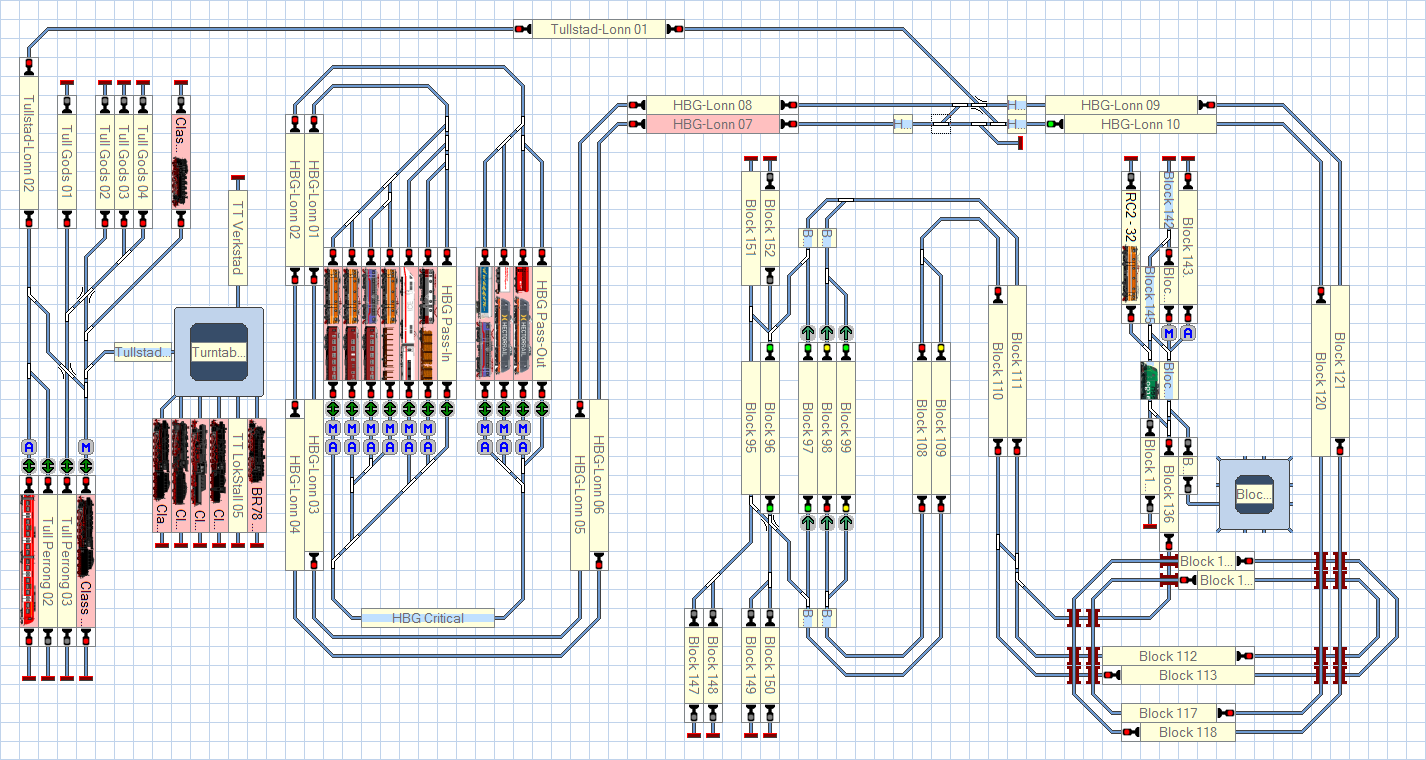Click the yellow signal at bottom of Block 99
Viewport: 1426px width, 760px height.
tap(846, 503)
